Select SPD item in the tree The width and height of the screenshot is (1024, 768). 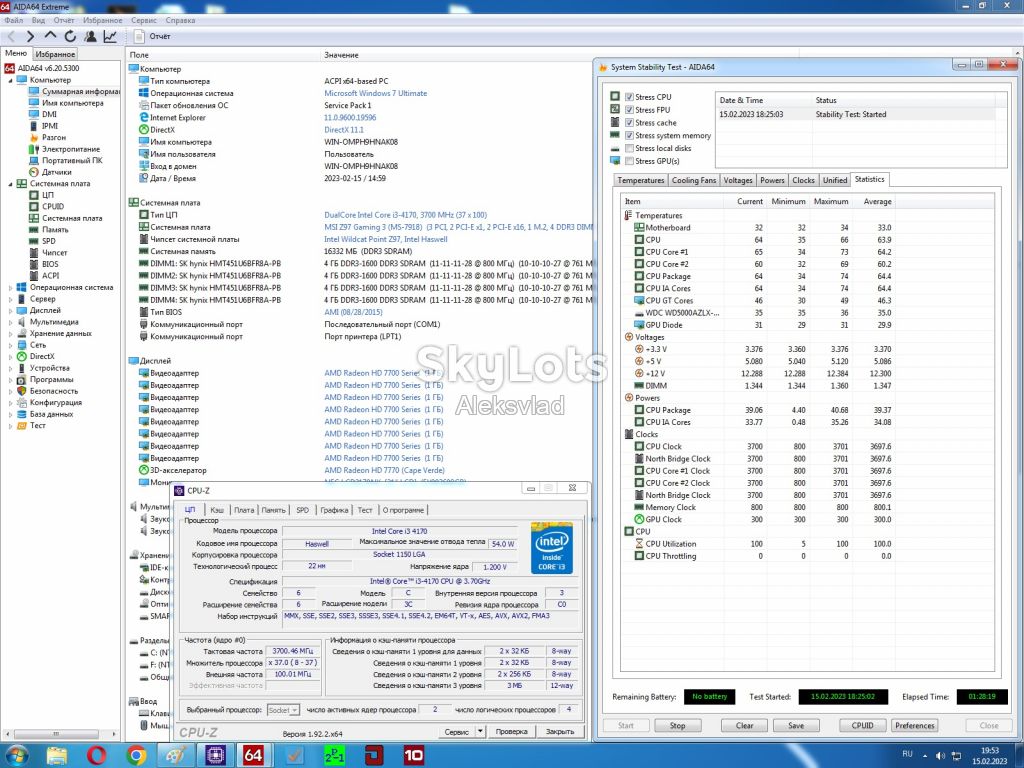(49, 241)
